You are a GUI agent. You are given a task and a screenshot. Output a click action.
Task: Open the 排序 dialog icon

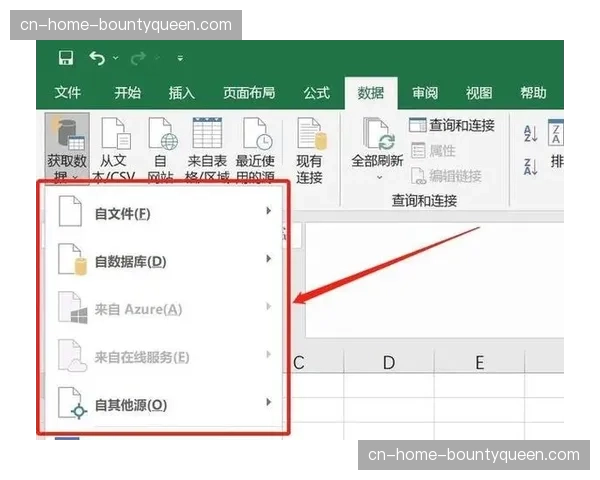click(x=556, y=132)
